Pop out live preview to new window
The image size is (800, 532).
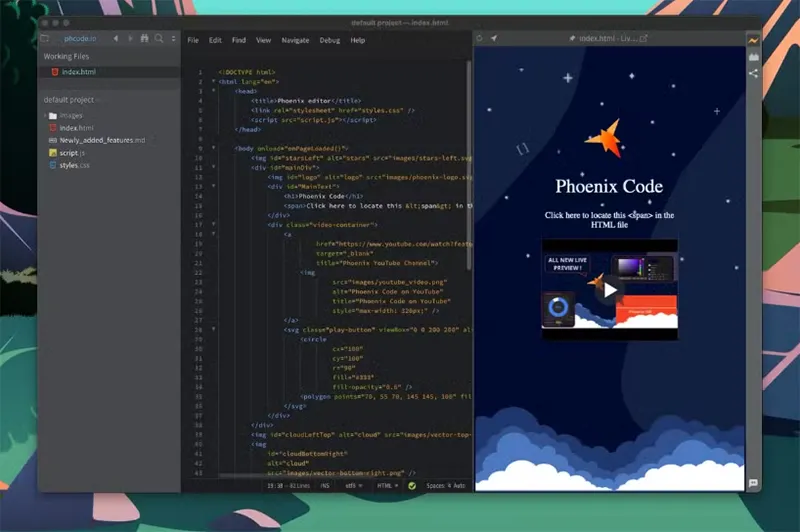(x=644, y=39)
